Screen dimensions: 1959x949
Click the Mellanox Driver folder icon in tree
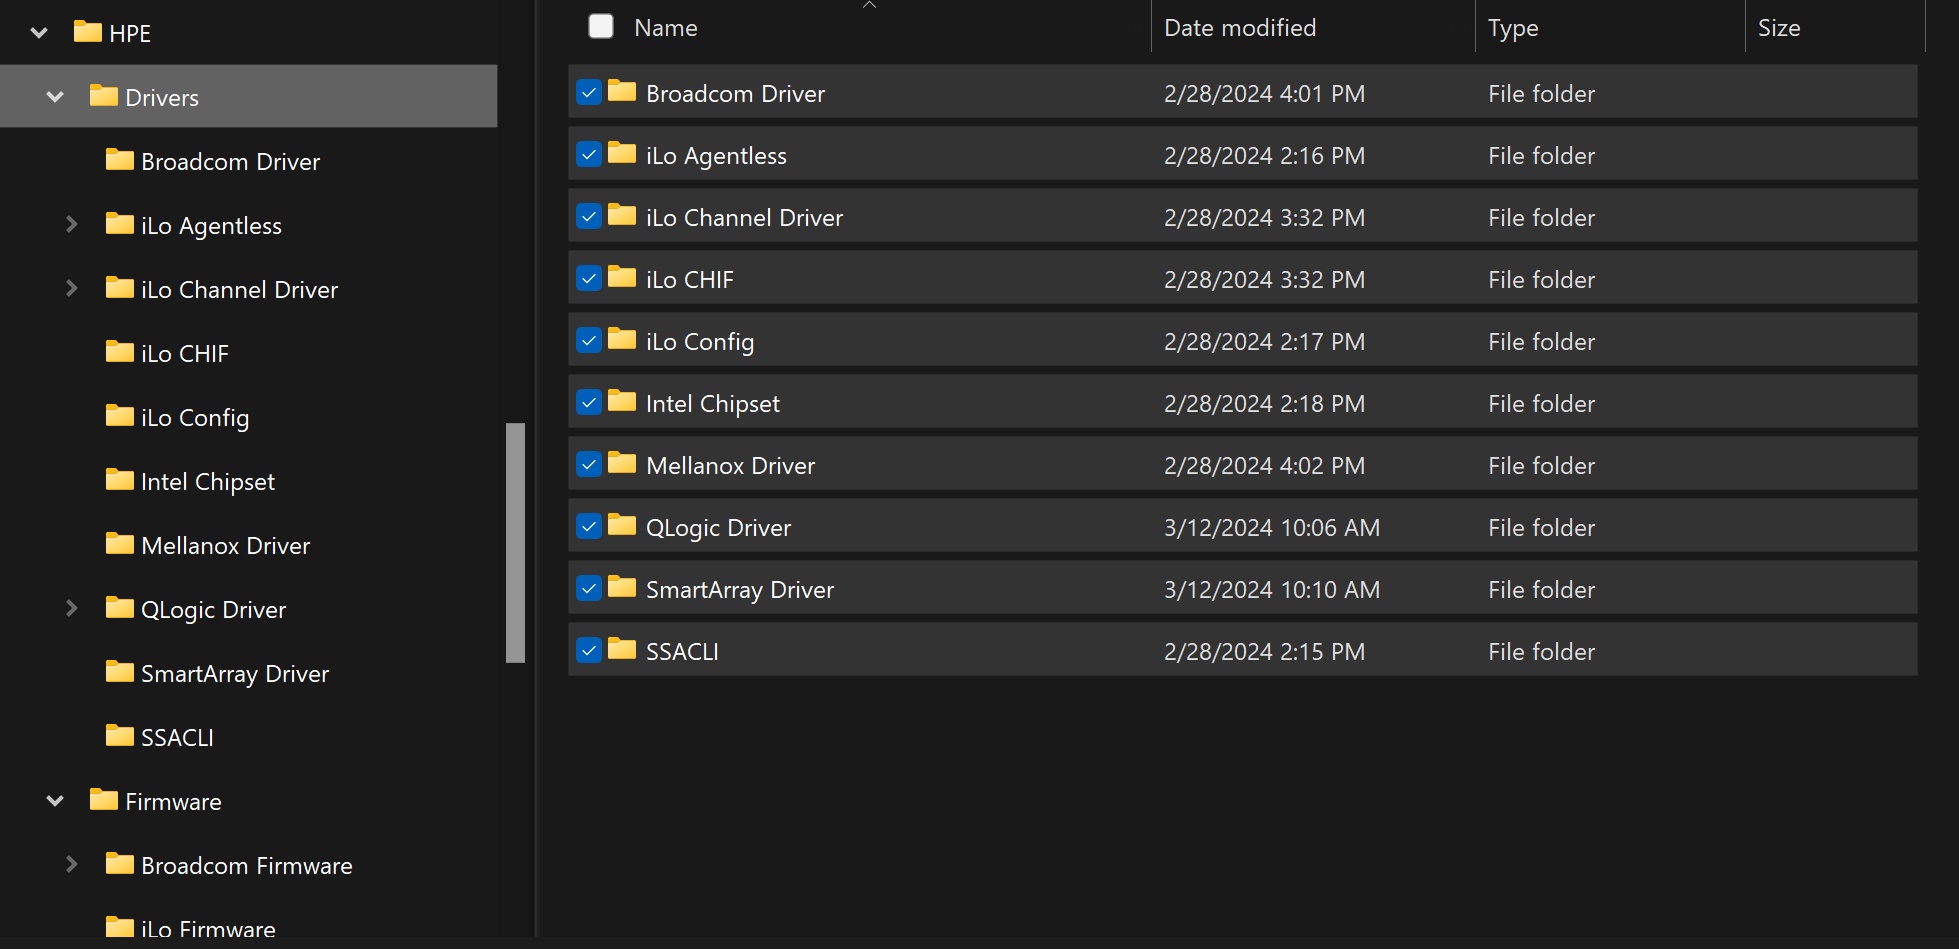point(120,543)
